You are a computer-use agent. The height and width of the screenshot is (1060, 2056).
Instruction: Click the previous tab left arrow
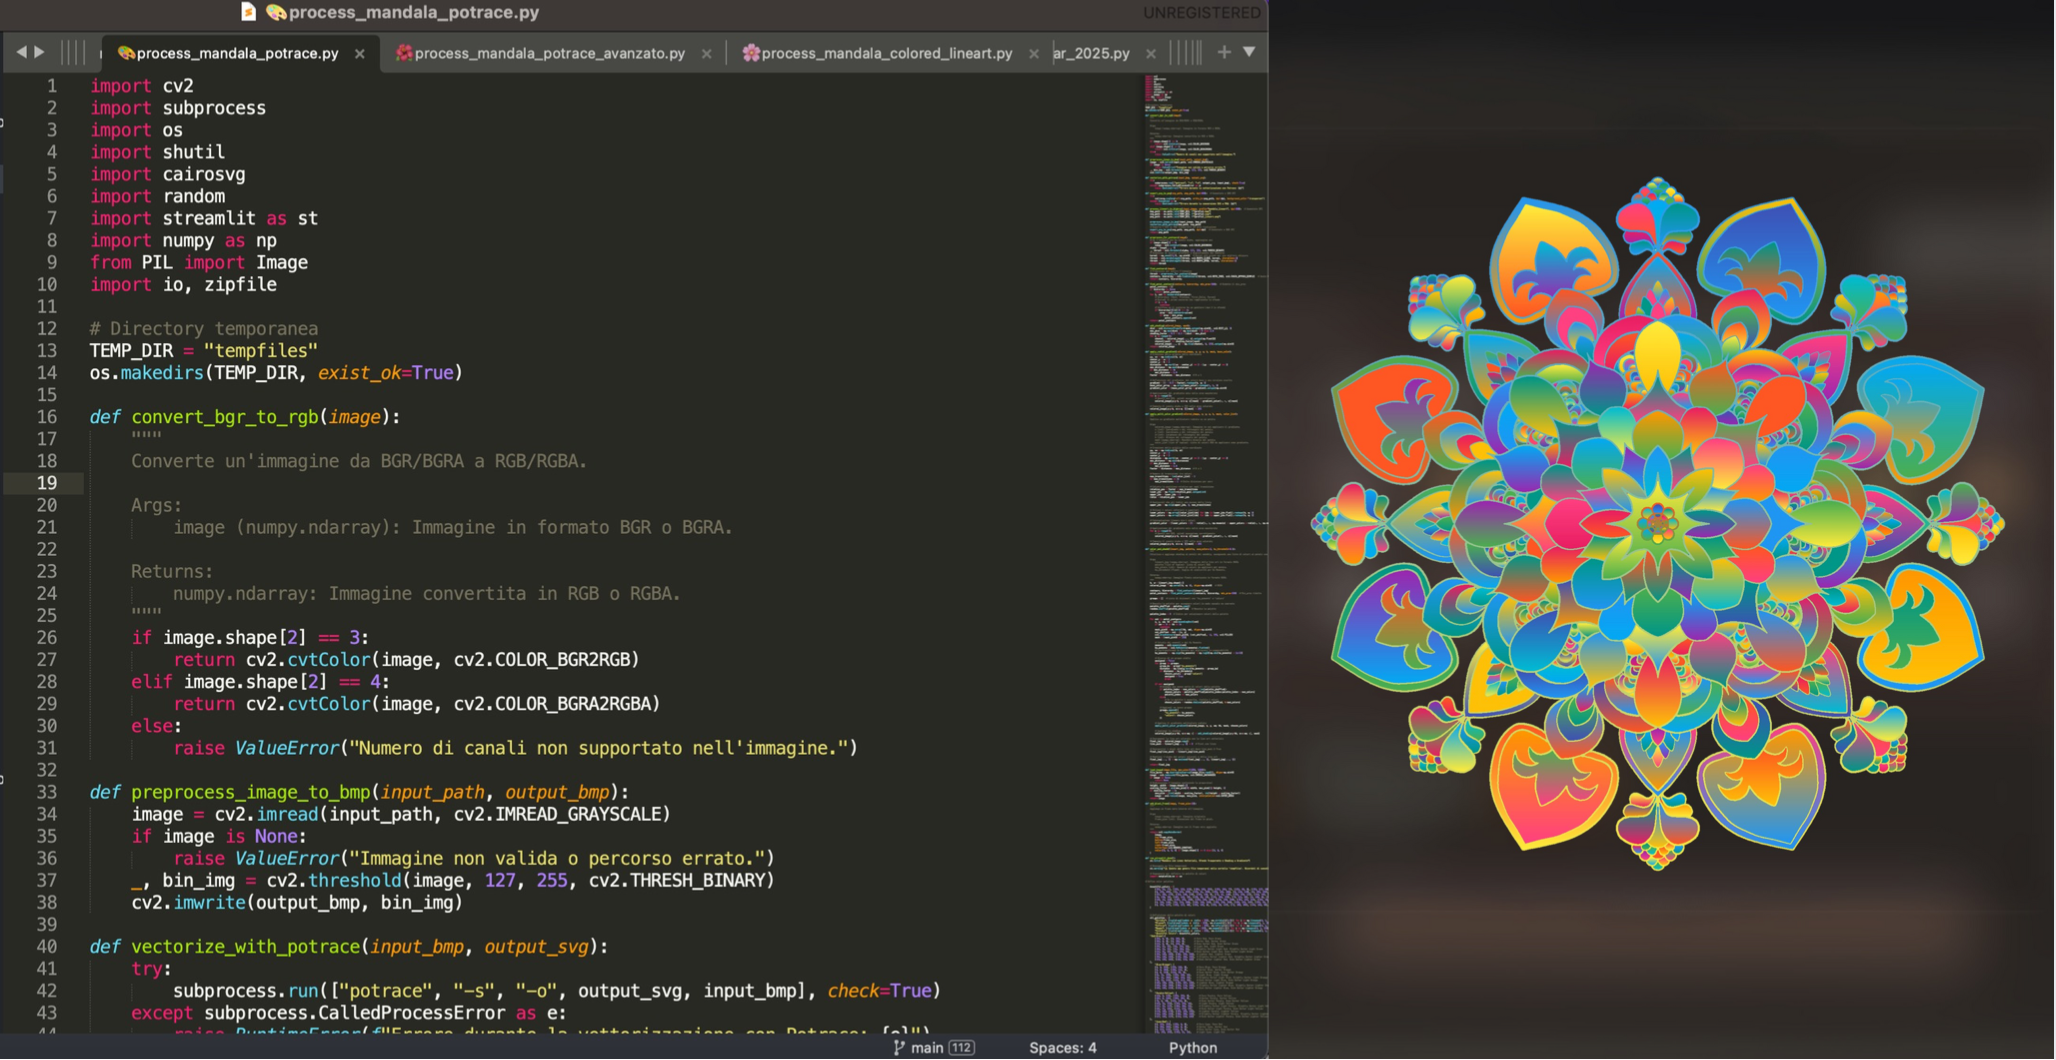(21, 52)
